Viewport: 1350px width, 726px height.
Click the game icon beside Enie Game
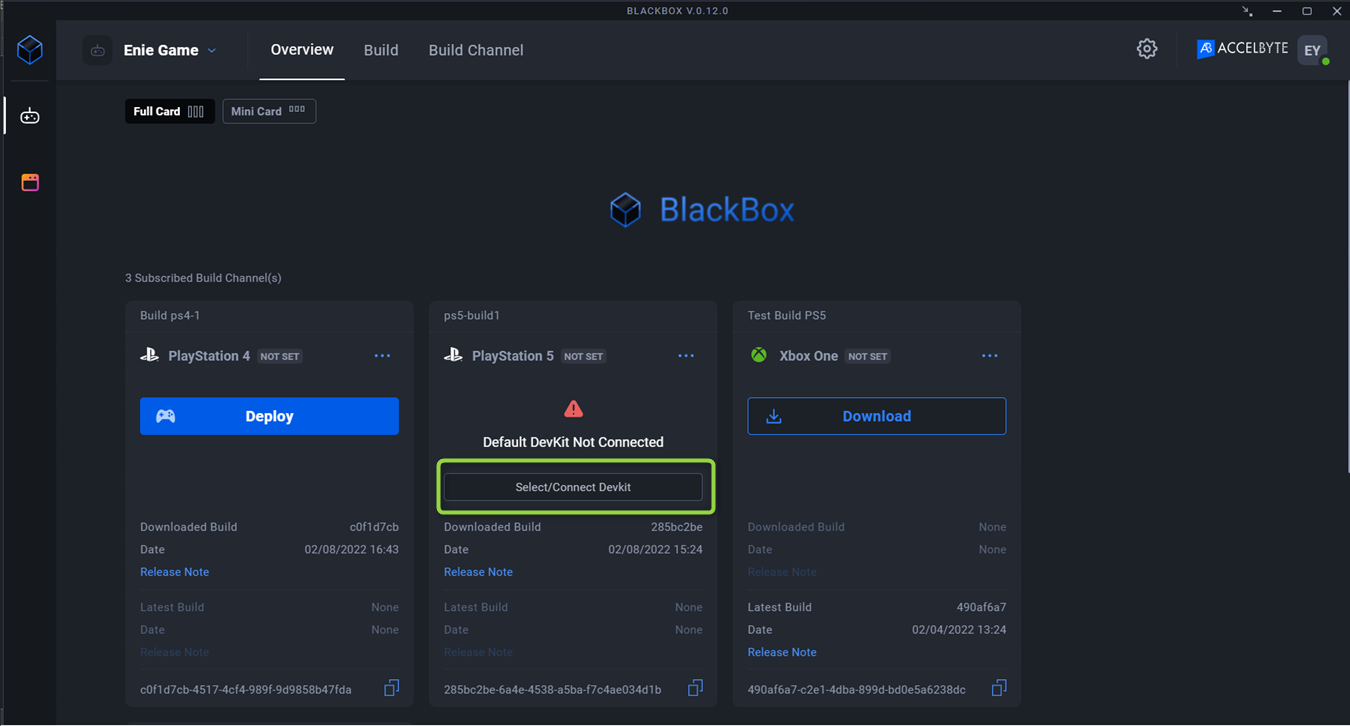point(97,50)
